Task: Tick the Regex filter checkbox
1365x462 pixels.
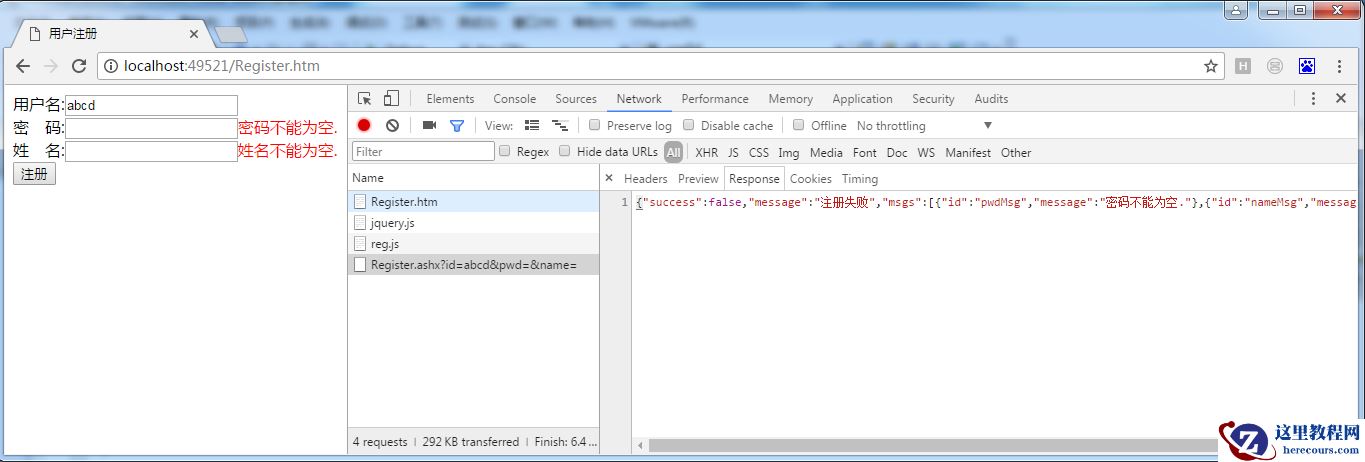Action: point(505,151)
